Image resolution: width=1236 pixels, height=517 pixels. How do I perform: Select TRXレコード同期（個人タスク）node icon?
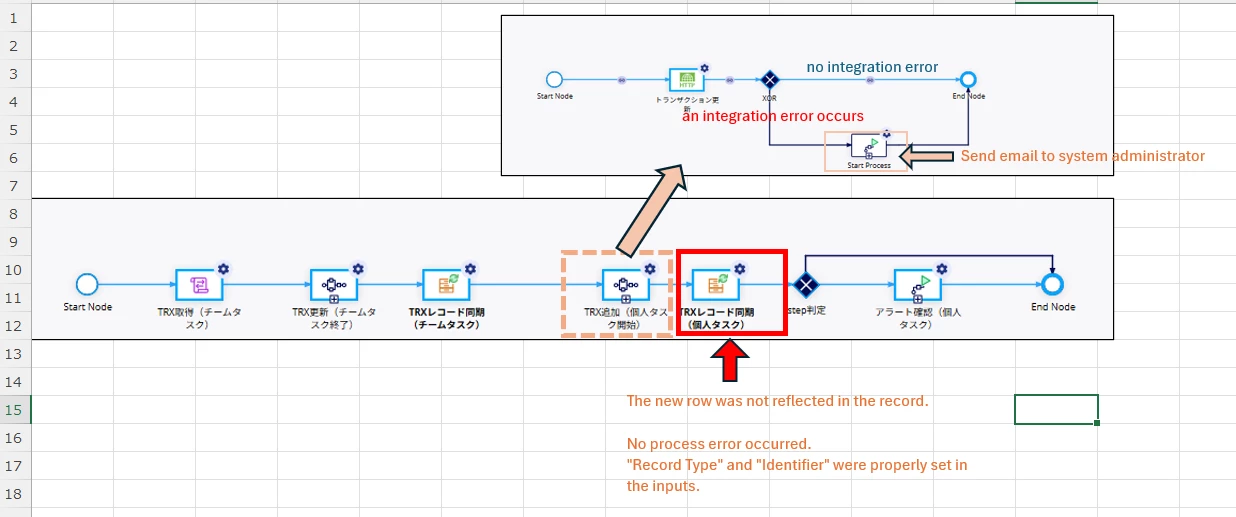click(x=715, y=285)
